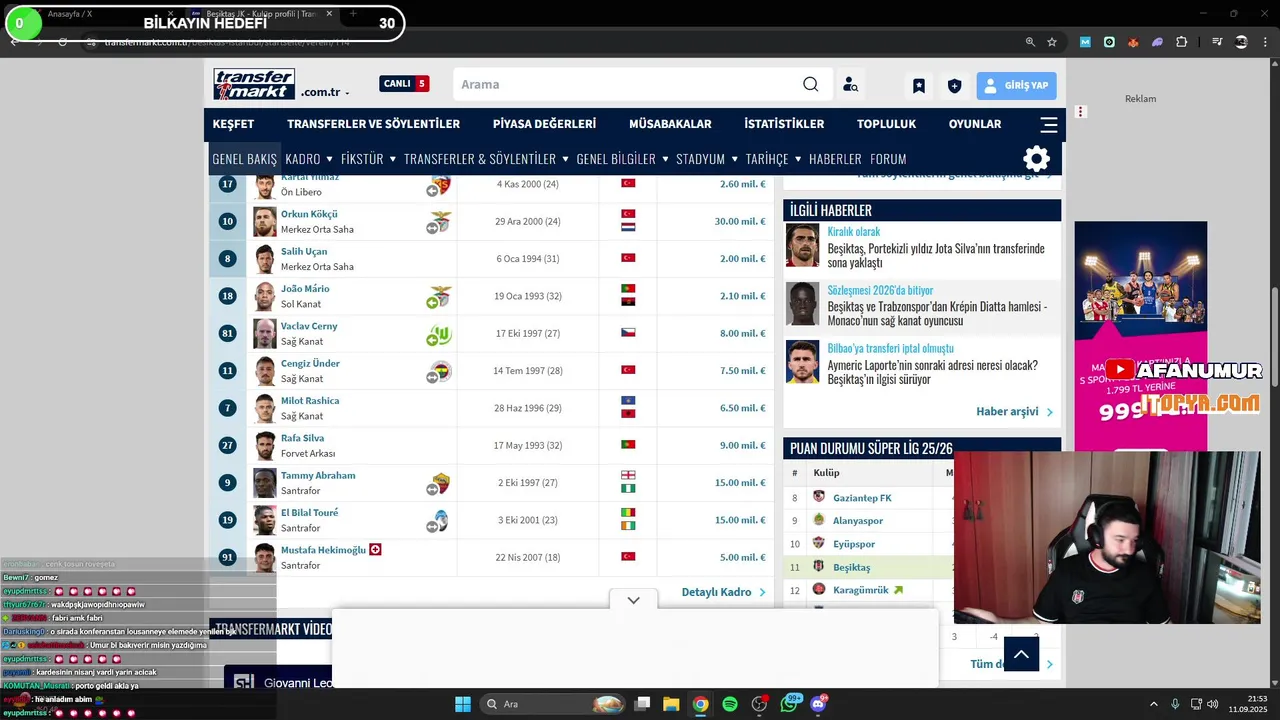Viewport: 1280px width, 720px height.
Task: Open the bookmark watchlist icon
Action: point(919,86)
